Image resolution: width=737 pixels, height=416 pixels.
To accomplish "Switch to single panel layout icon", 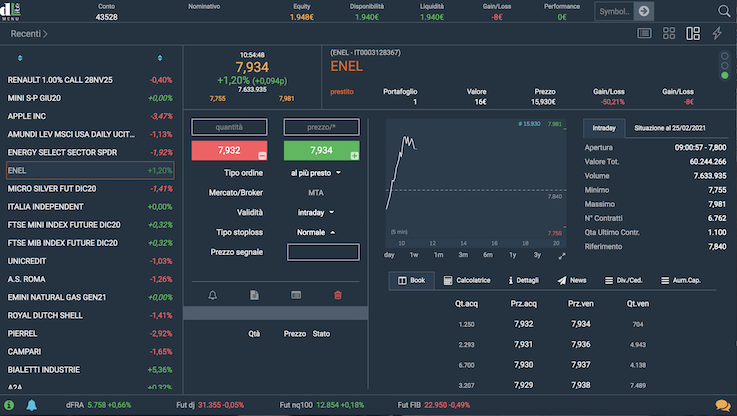I will point(644,33).
